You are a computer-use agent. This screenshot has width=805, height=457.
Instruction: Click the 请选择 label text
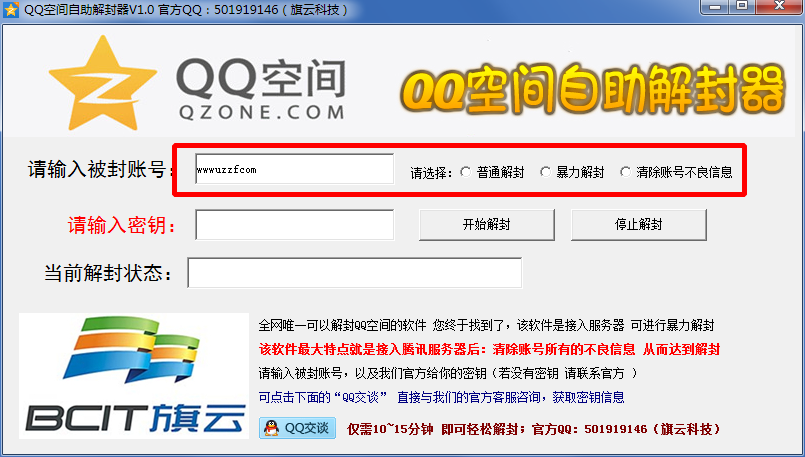(x=431, y=173)
